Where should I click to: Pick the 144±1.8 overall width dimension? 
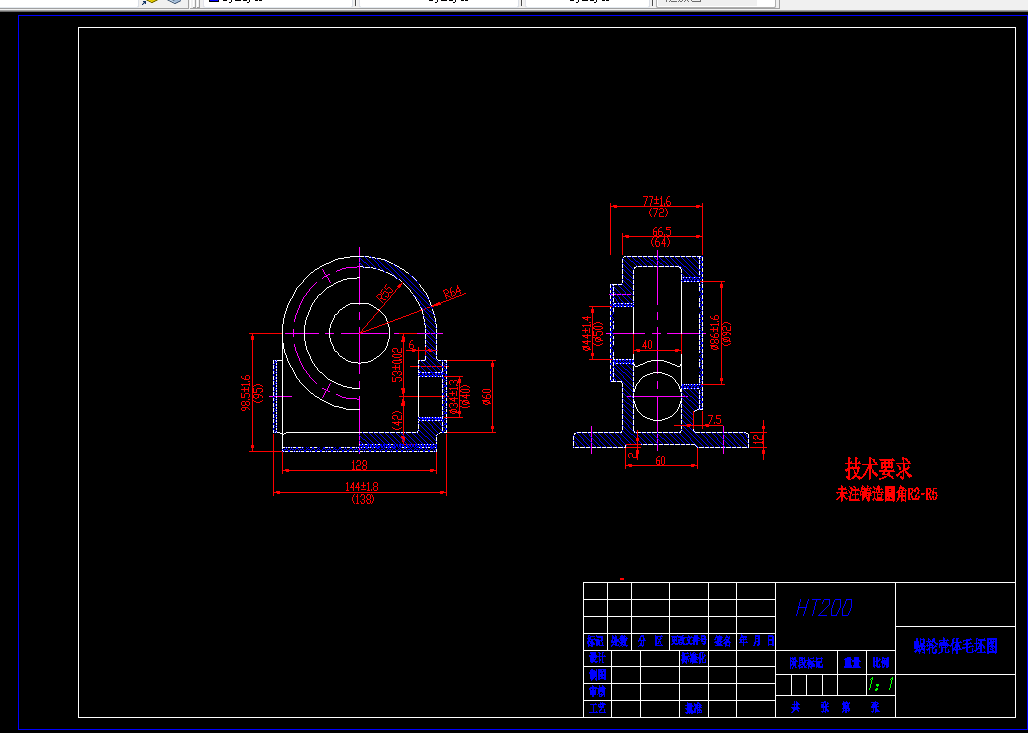362,486
